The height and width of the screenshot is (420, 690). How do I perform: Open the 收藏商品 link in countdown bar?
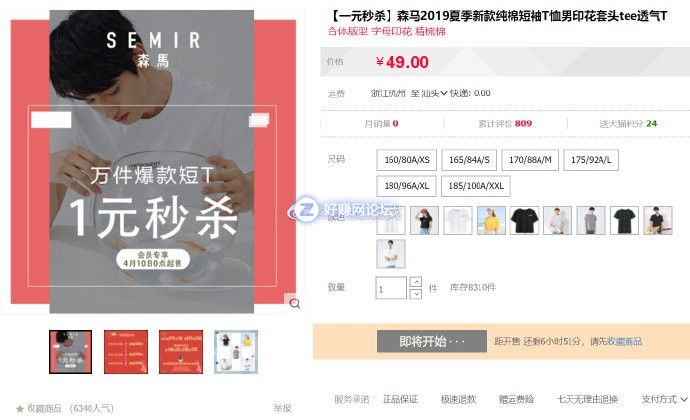(x=624, y=341)
